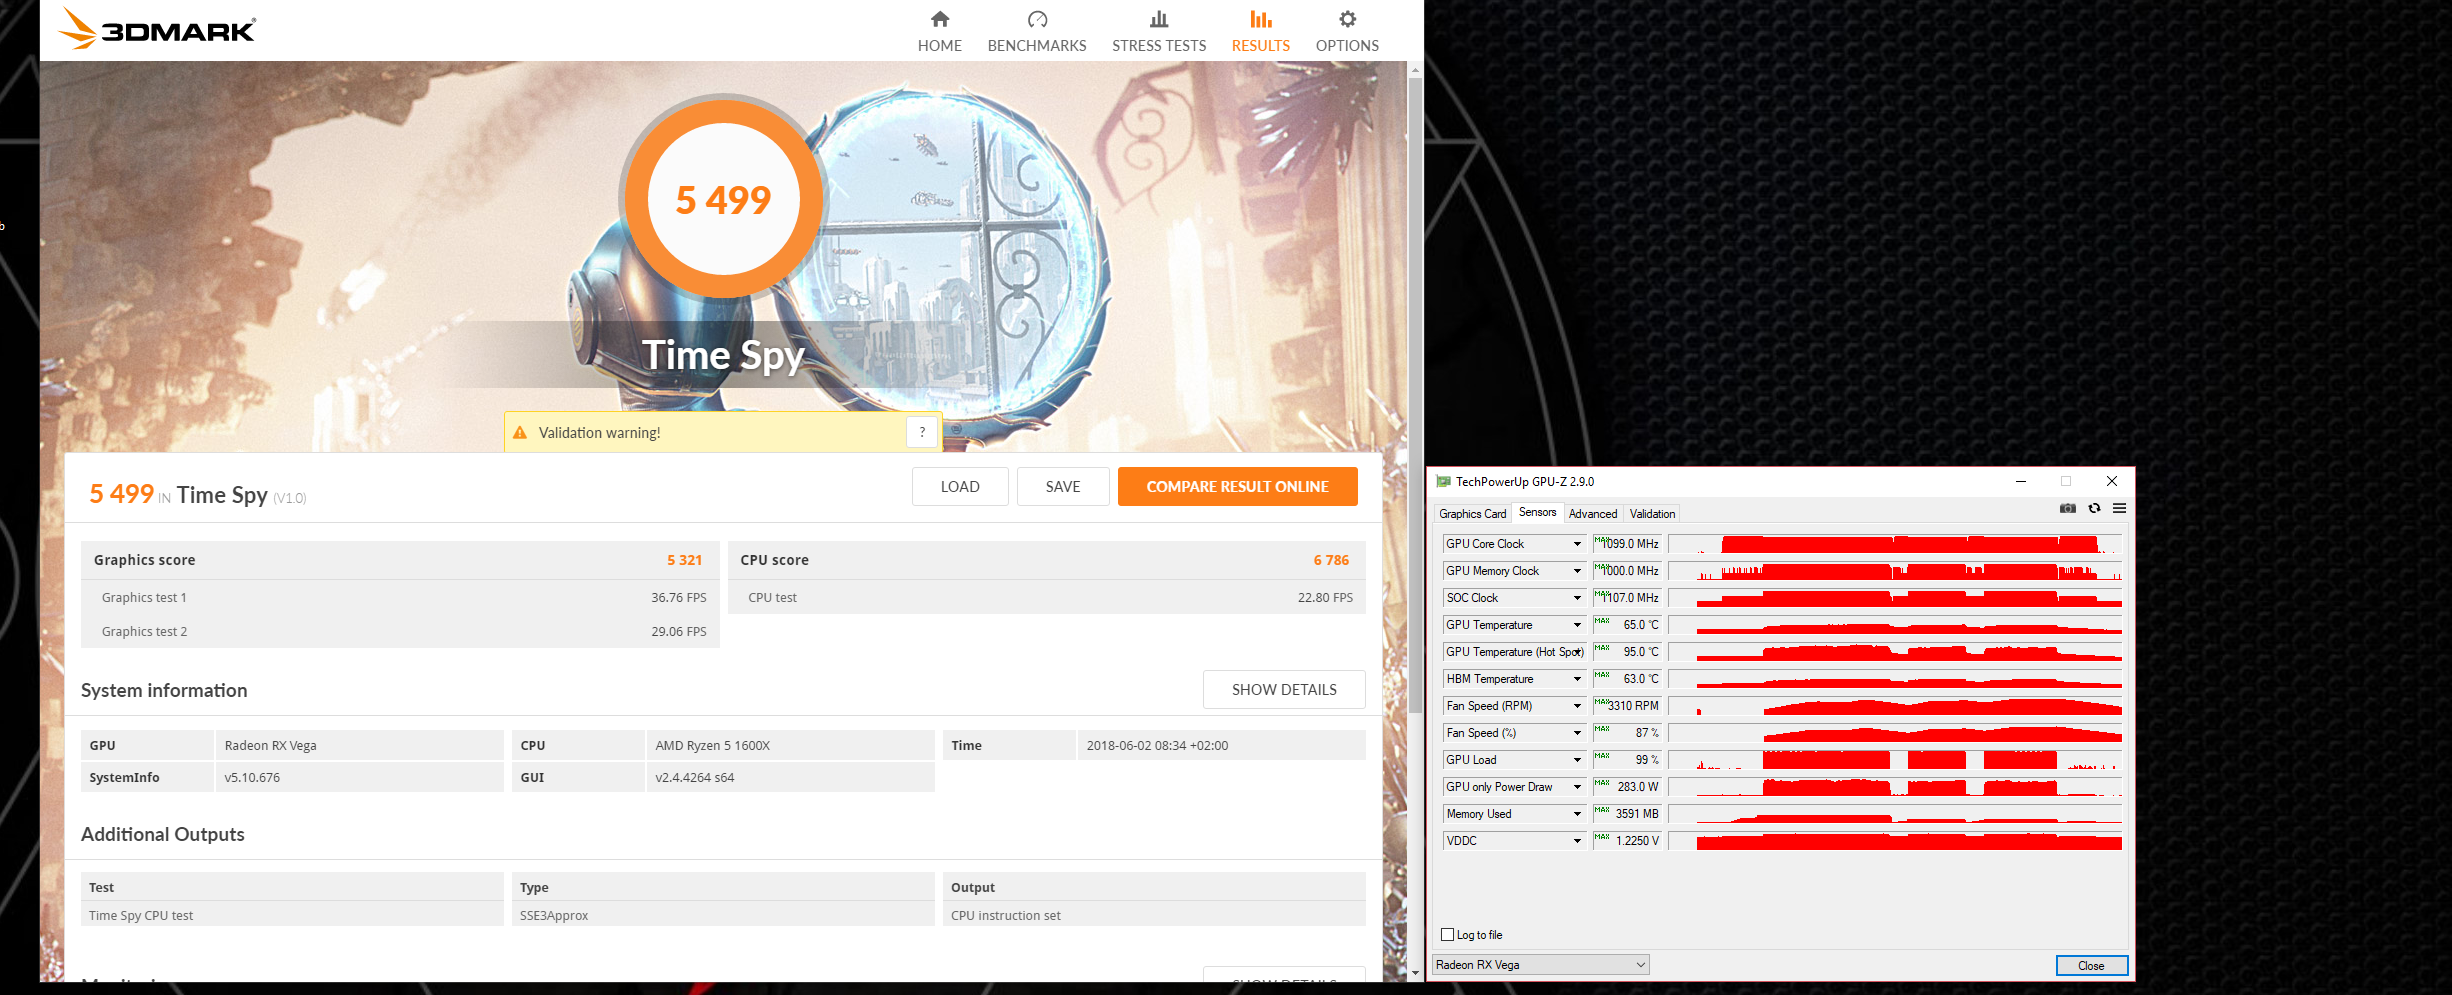Click the GPU Core Clock graph
Viewport: 2452px width, 995px height.
pyautogui.click(x=1895, y=544)
